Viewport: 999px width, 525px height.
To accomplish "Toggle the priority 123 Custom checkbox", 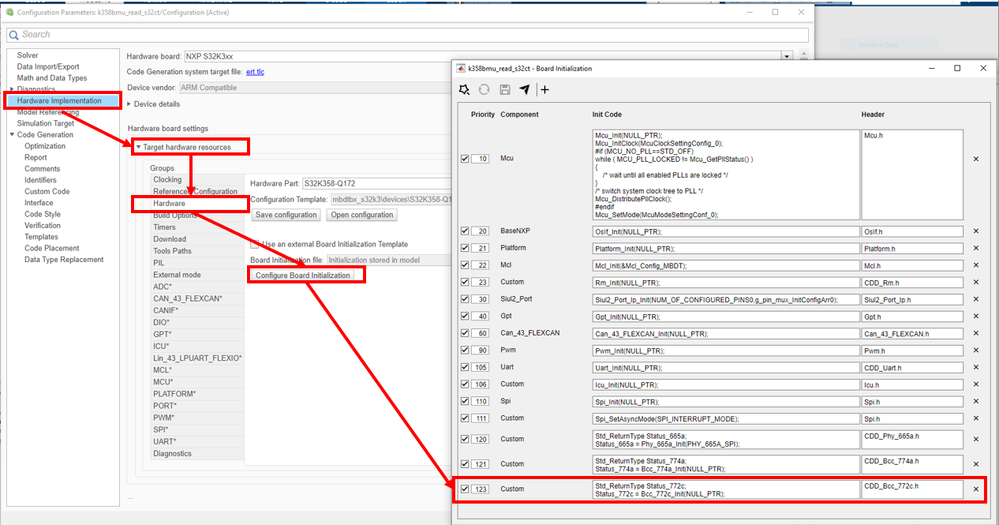I will pyautogui.click(x=464, y=489).
